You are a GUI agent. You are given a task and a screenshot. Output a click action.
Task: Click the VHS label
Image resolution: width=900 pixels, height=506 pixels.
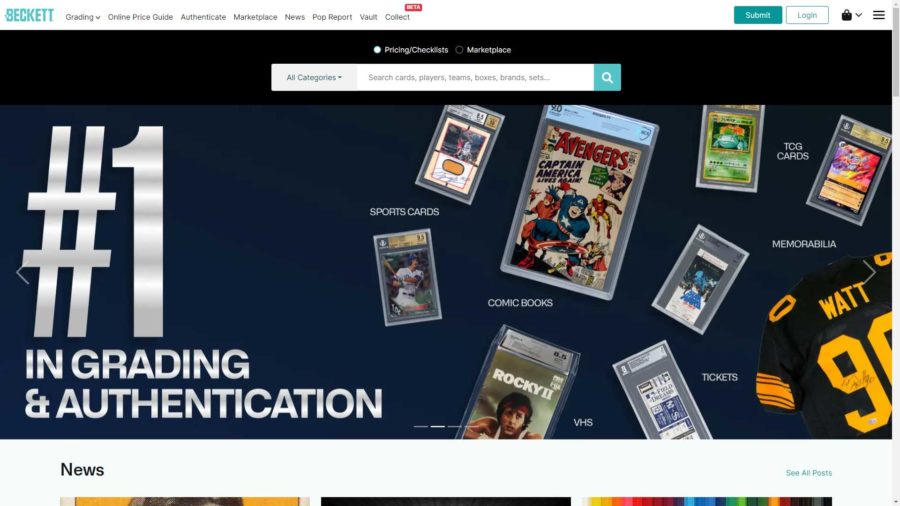[x=583, y=423]
